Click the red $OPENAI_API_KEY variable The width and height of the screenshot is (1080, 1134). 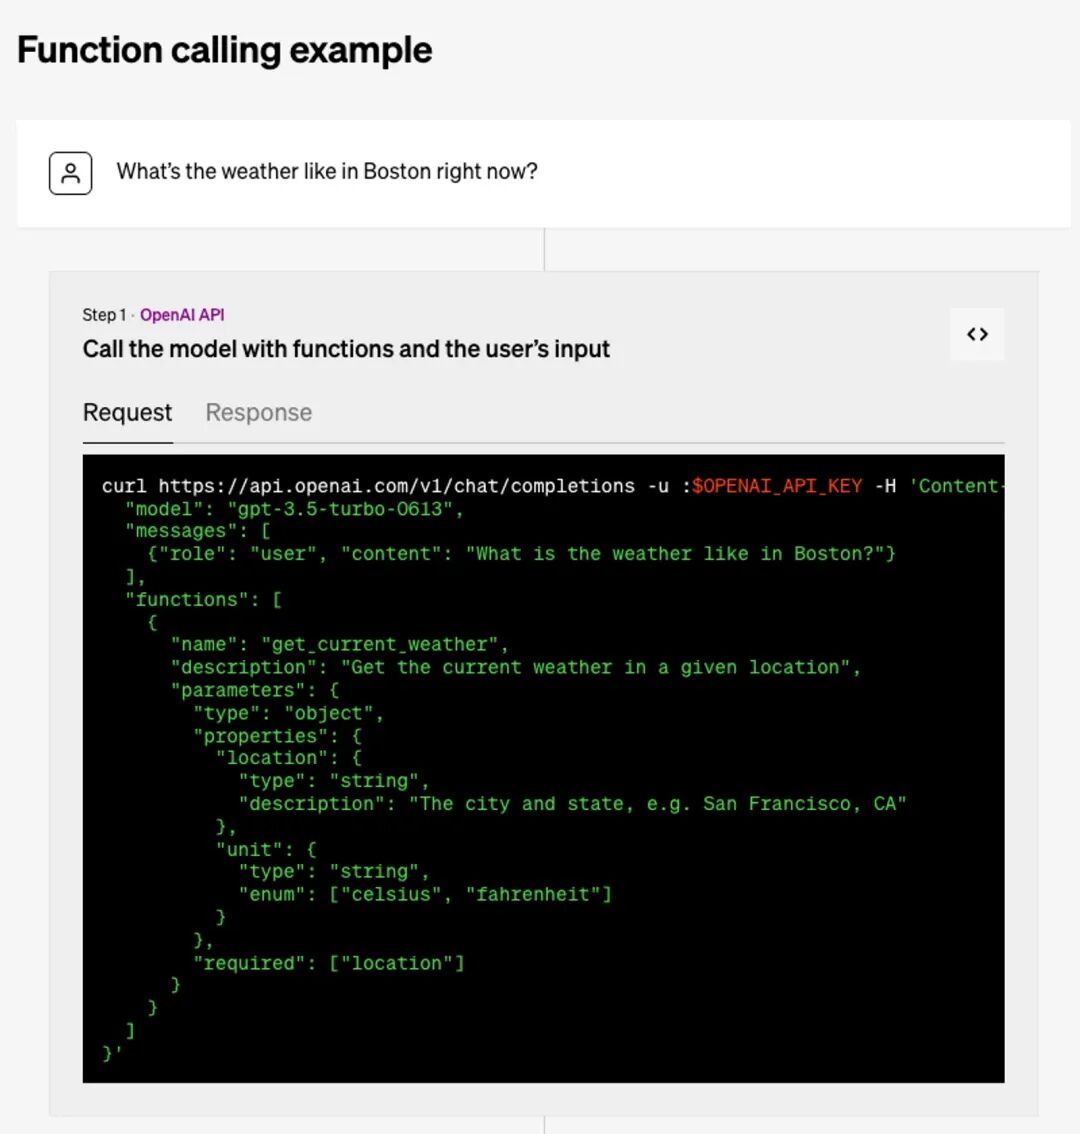pyautogui.click(x=777, y=486)
